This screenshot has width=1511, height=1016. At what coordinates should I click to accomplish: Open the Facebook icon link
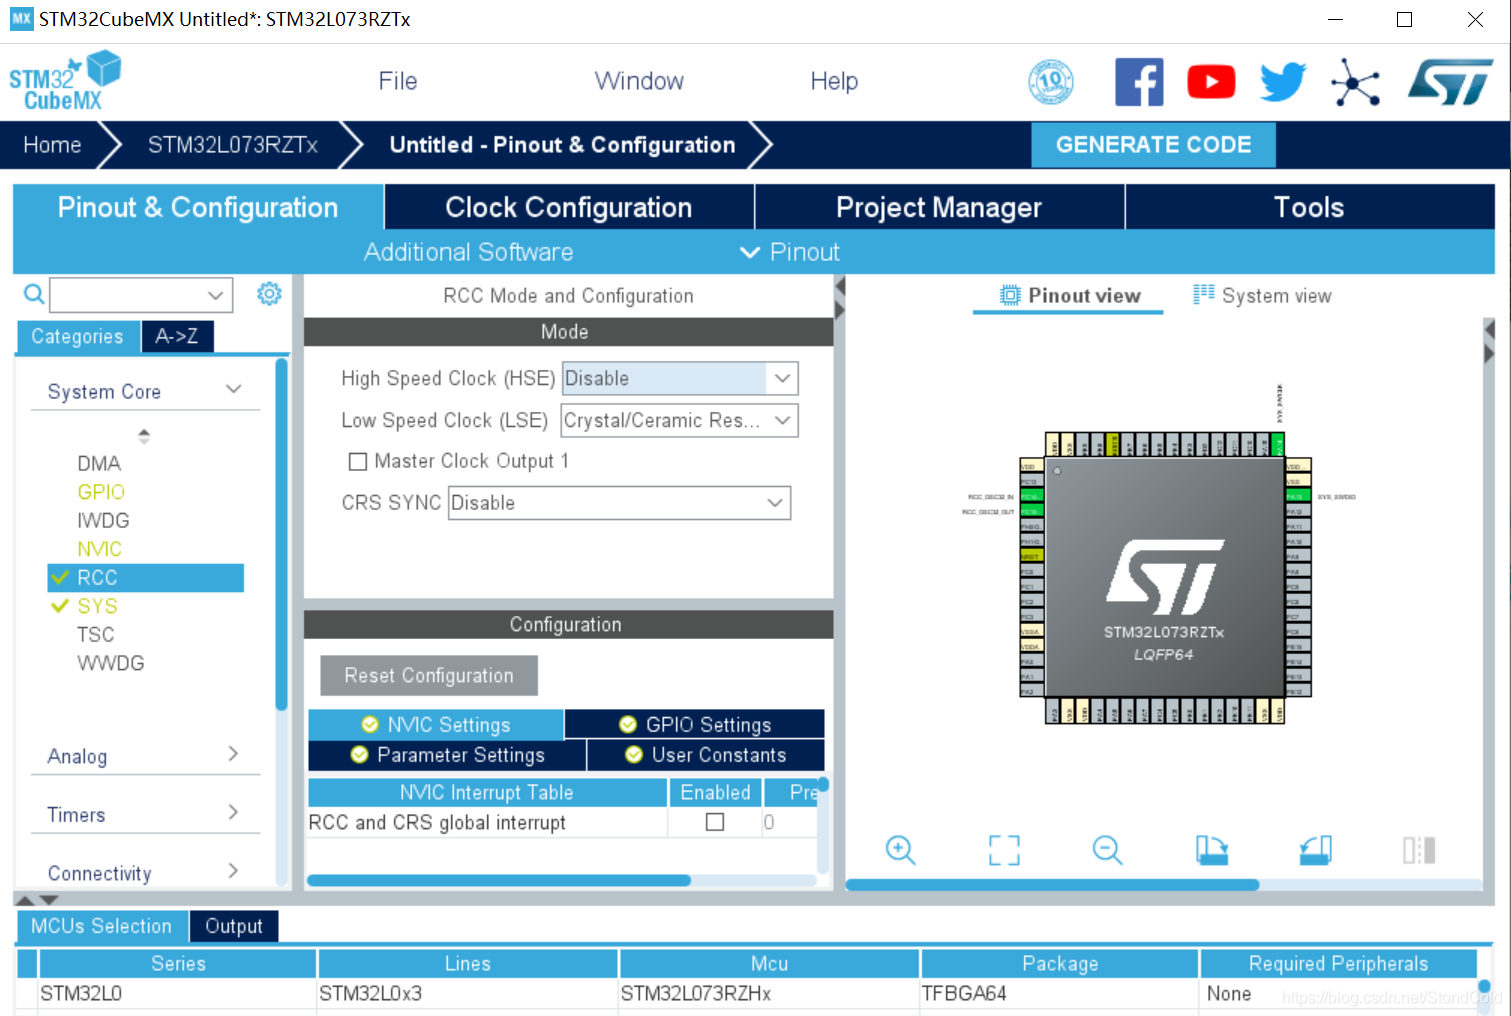(1139, 82)
